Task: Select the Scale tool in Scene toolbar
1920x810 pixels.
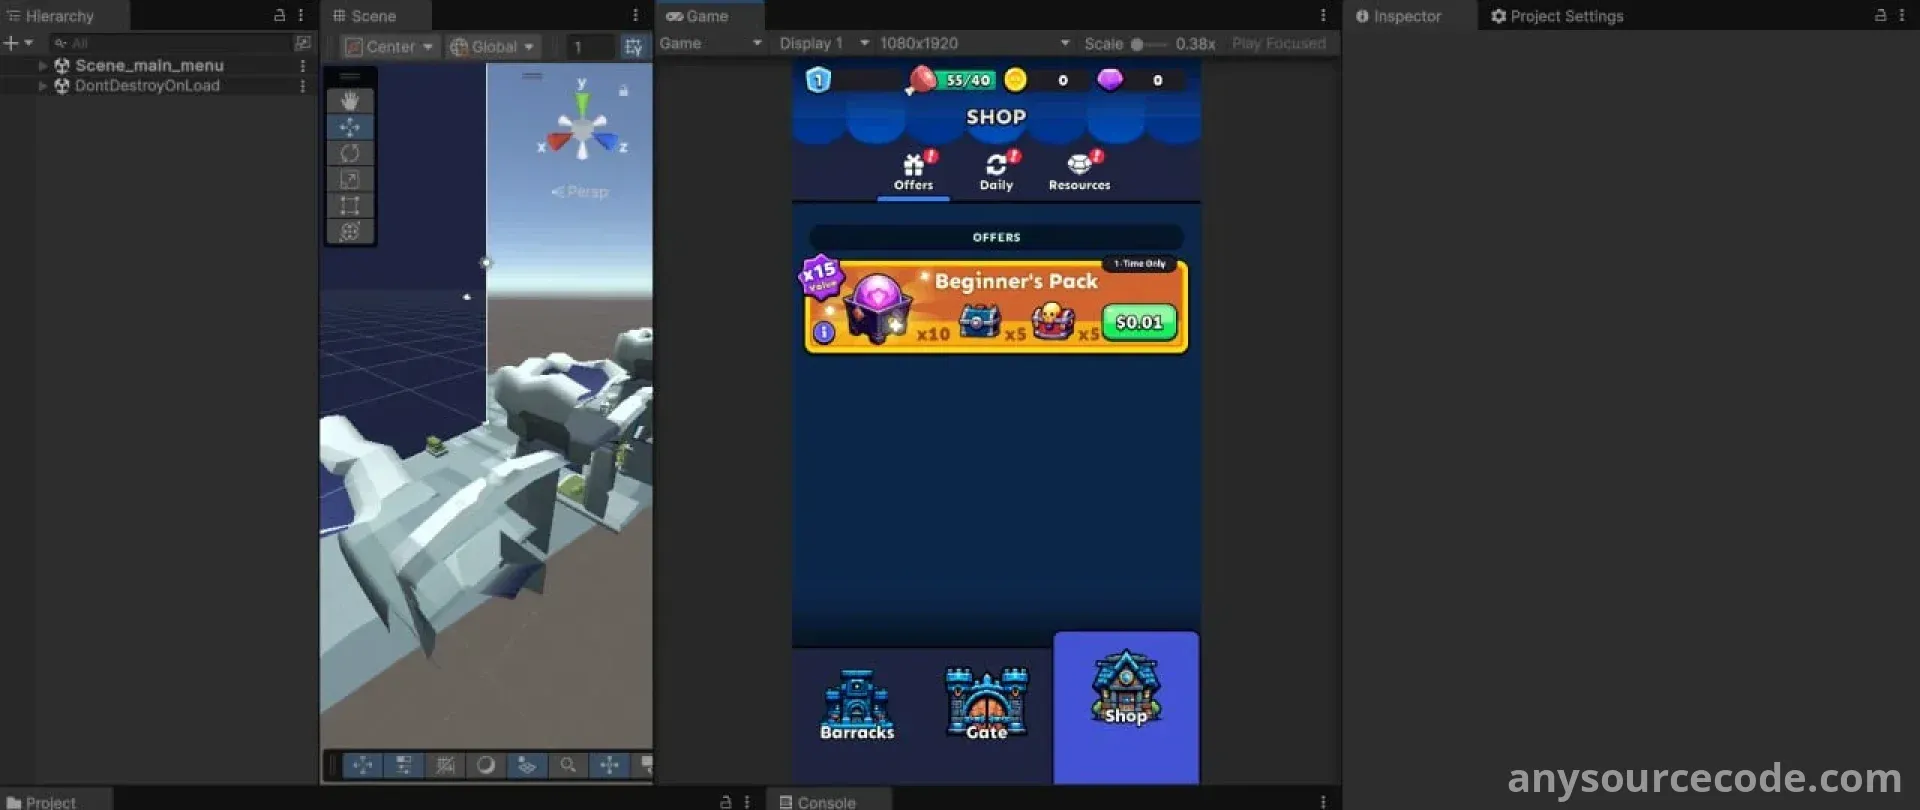Action: pos(350,179)
